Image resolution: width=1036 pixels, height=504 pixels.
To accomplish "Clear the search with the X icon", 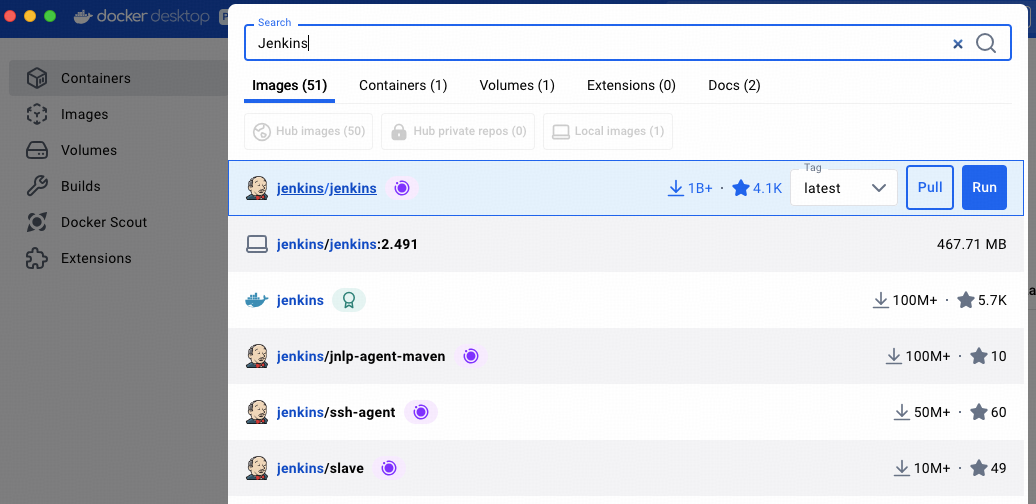I will [x=957, y=44].
